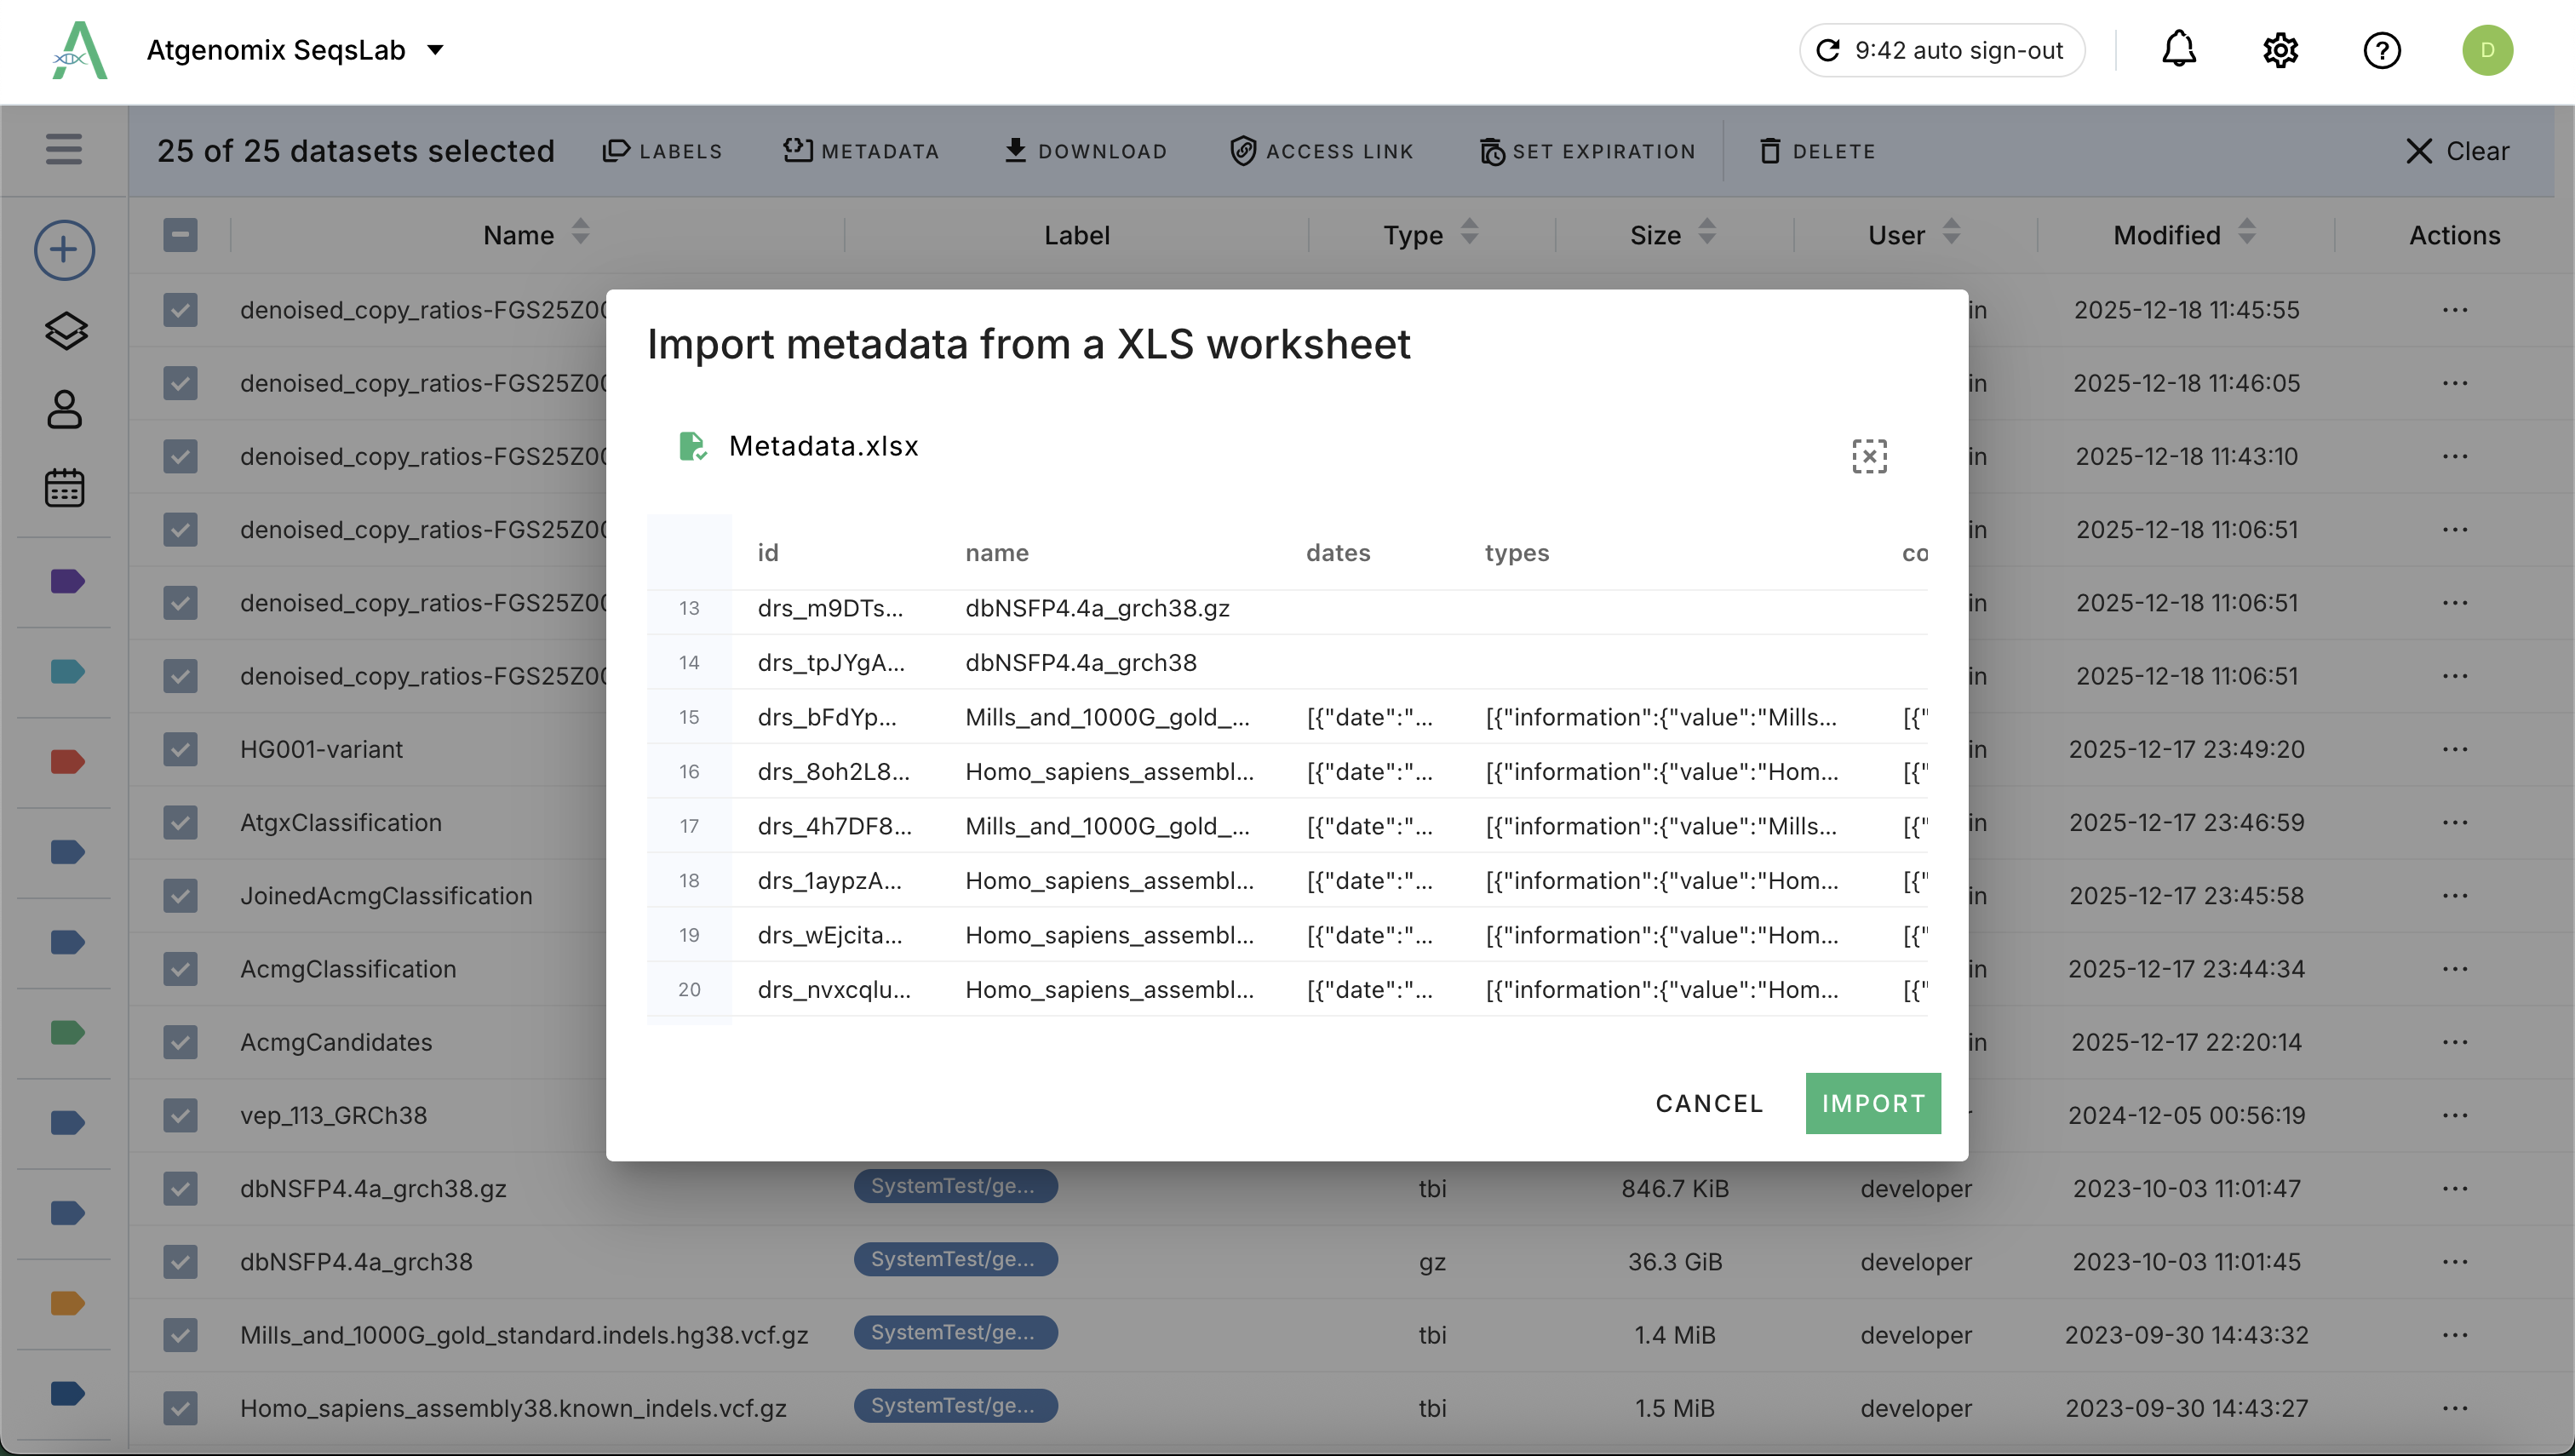Uncheck the HG001-variant dataset checkbox
The height and width of the screenshot is (1456, 2575).
click(180, 749)
